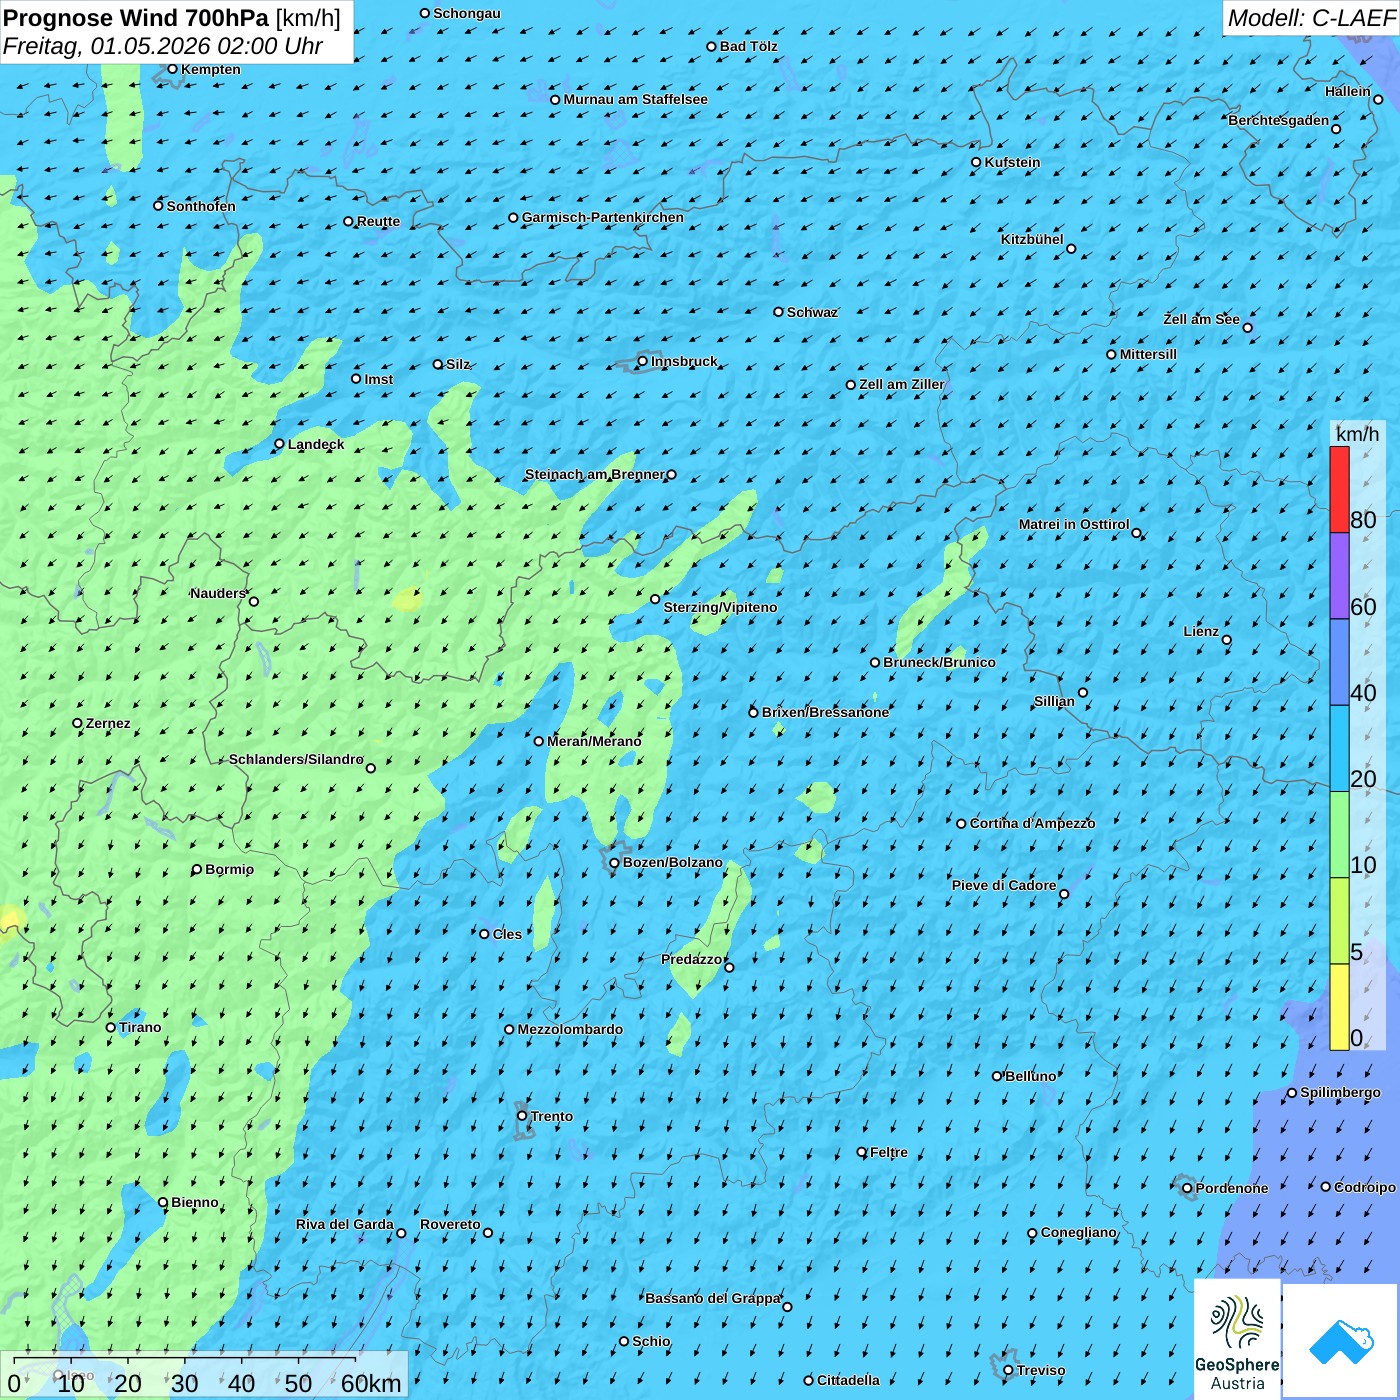Click the Zernez city marker
The image size is (1400, 1400).
(x=78, y=723)
